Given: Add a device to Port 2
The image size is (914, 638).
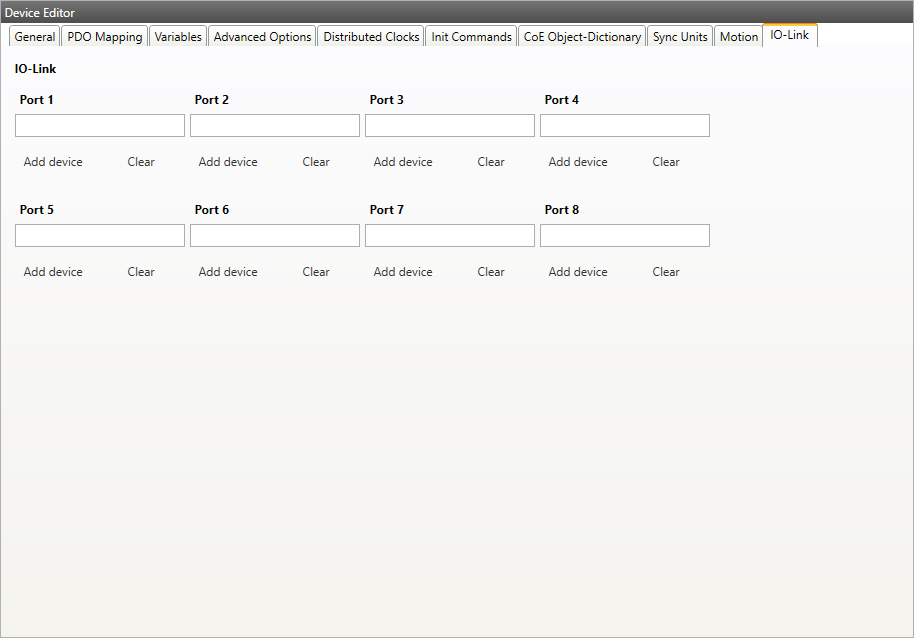Looking at the screenshot, I should click(x=228, y=162).
